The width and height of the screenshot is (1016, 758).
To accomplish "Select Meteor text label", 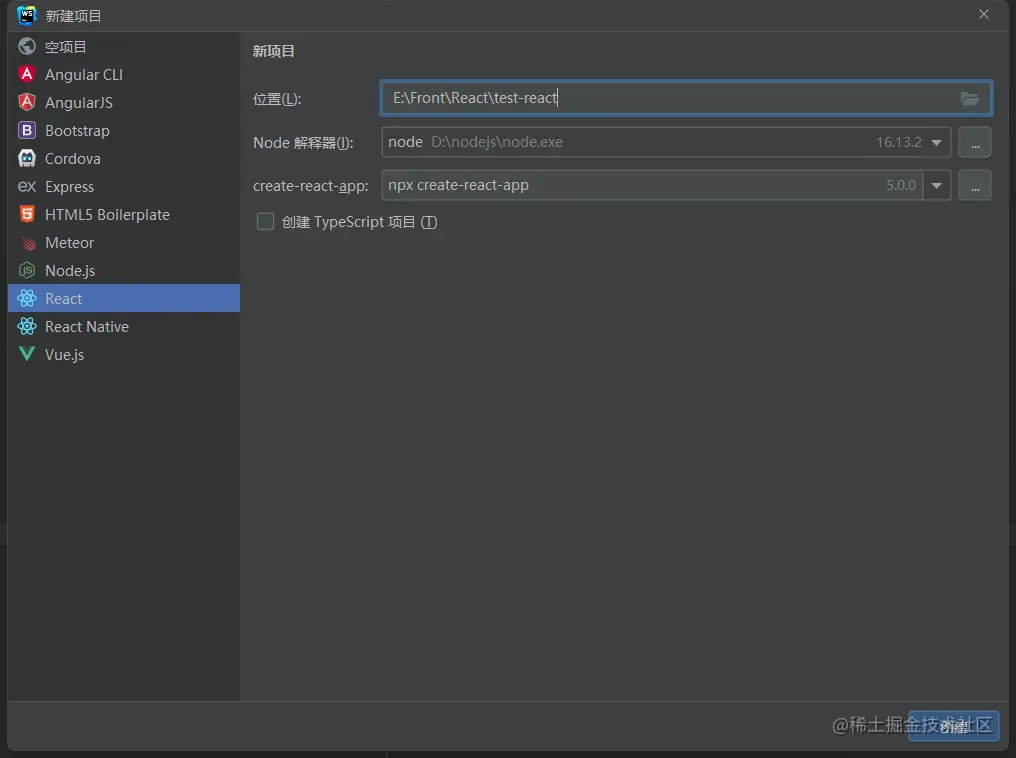I will (x=69, y=242).
